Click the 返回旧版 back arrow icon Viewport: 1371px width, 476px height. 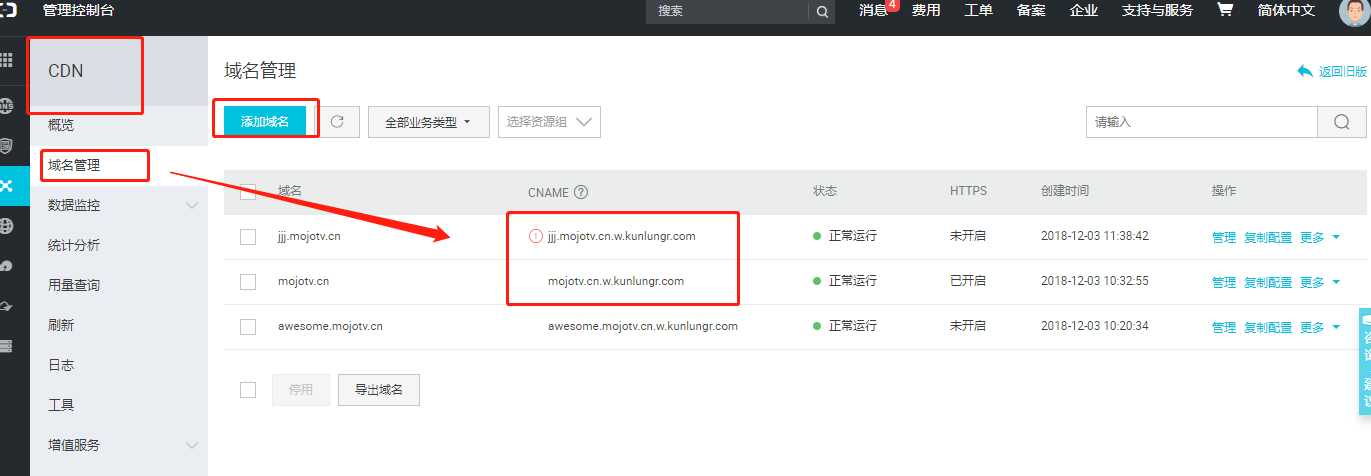pyautogui.click(x=1304, y=71)
